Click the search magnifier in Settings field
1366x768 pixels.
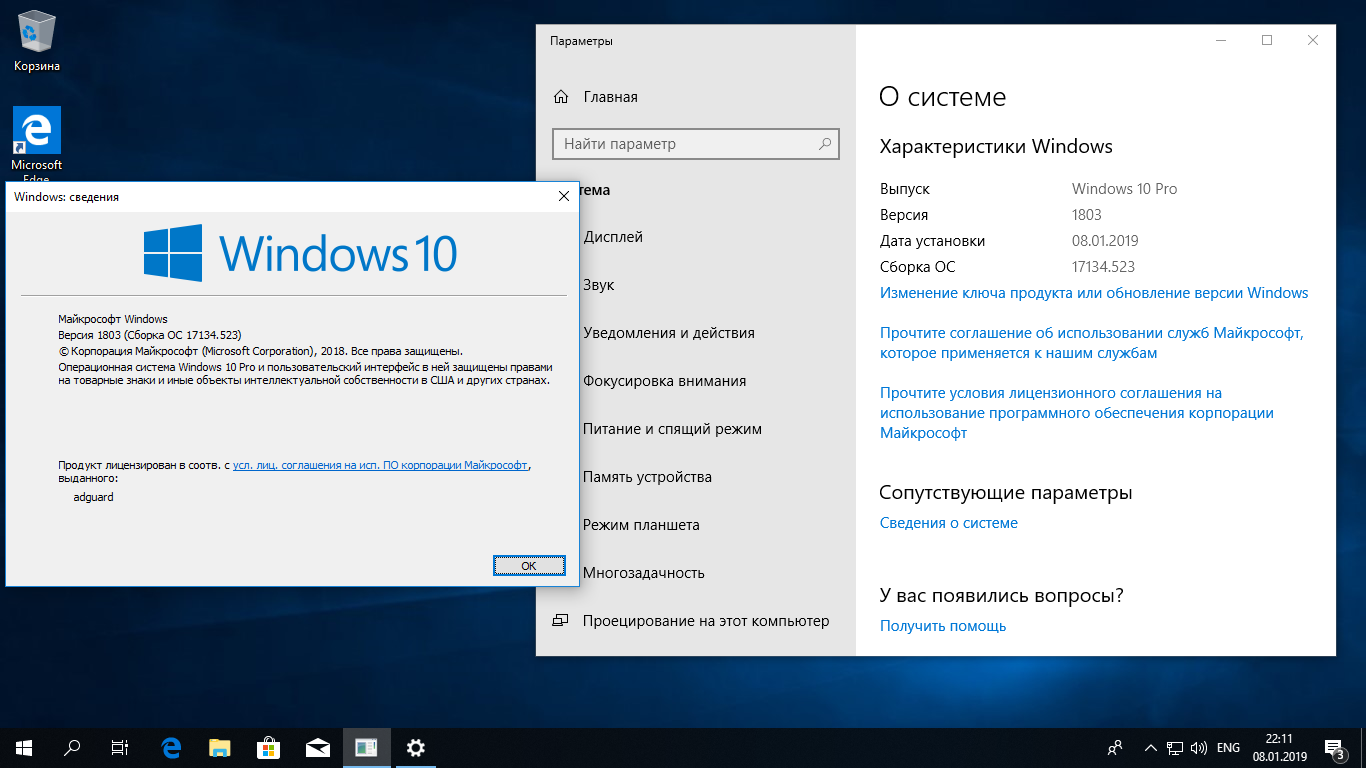[x=825, y=144]
